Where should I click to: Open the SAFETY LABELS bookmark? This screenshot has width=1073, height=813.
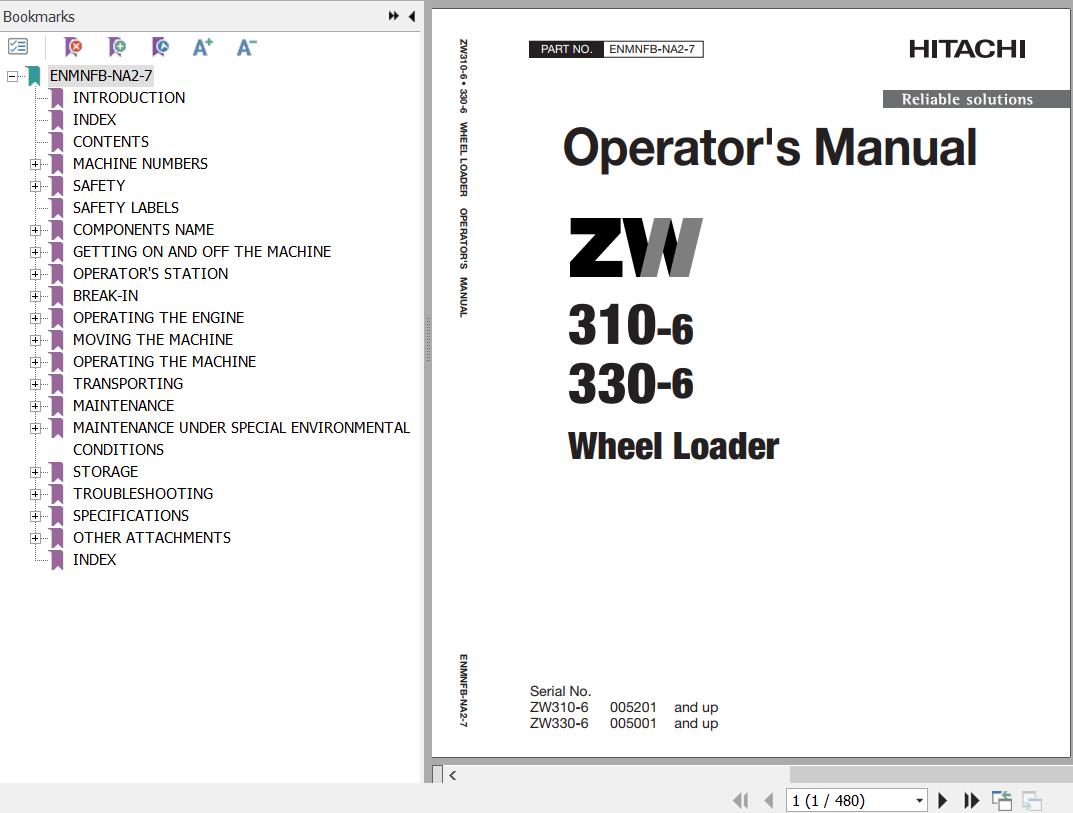[x=126, y=207]
